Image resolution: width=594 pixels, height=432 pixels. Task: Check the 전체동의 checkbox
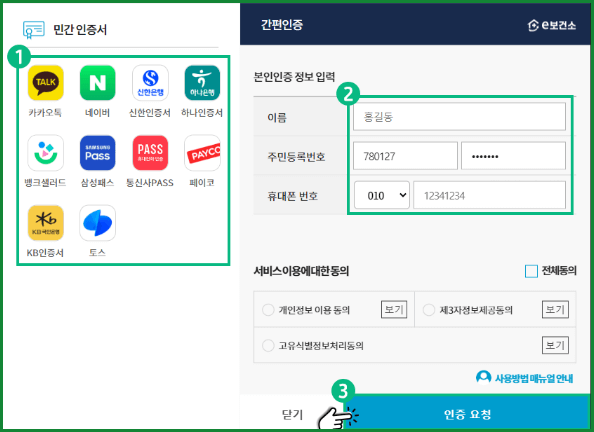click(531, 271)
